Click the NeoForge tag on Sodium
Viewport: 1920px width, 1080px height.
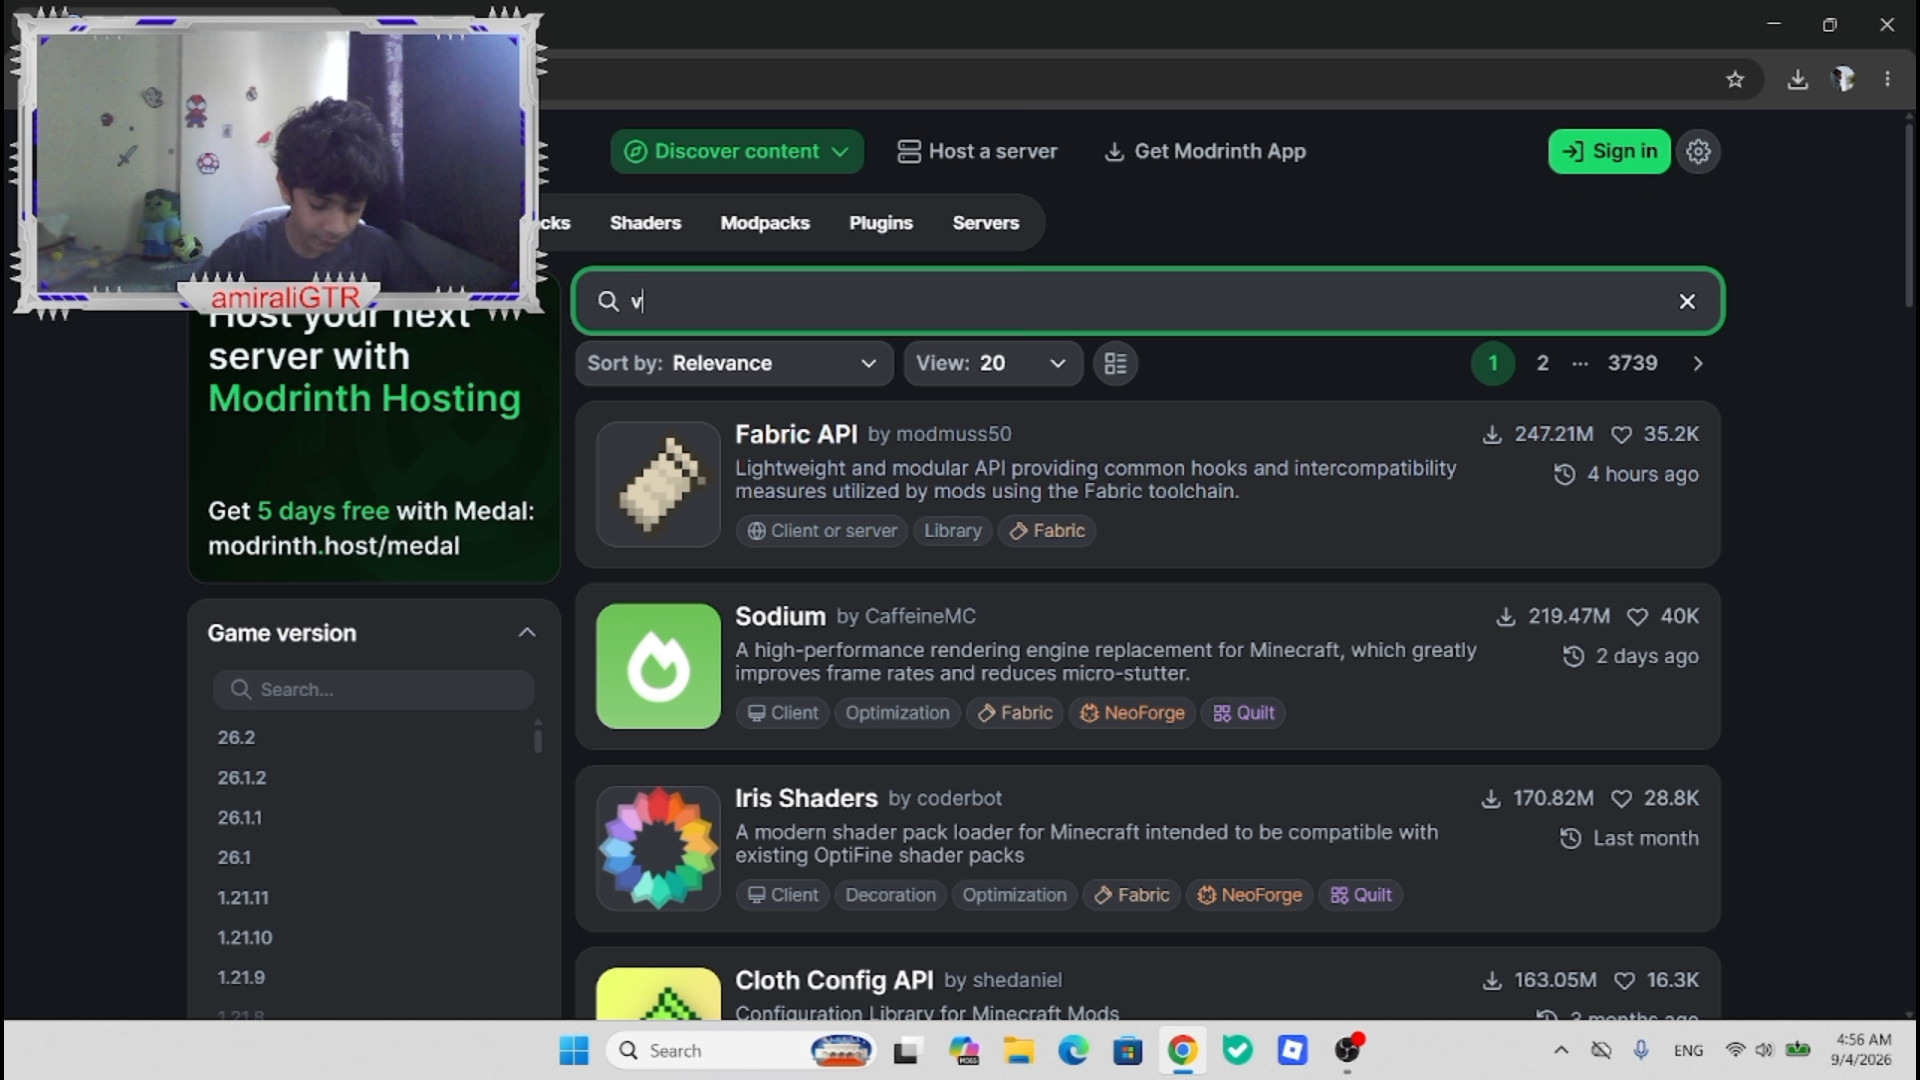[x=1132, y=713]
